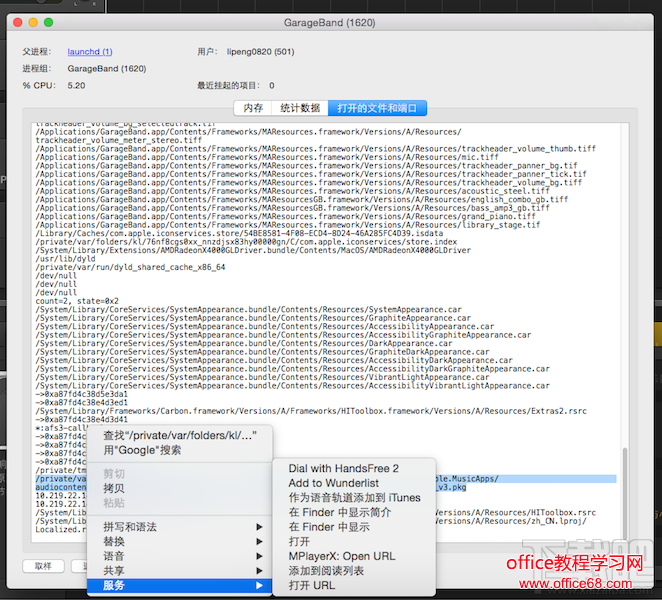
Task: Open the launchd (1) parent process link
Action: click(90, 52)
